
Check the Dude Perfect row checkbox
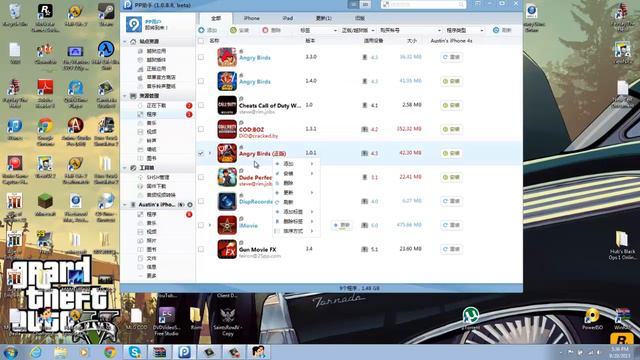(201, 177)
